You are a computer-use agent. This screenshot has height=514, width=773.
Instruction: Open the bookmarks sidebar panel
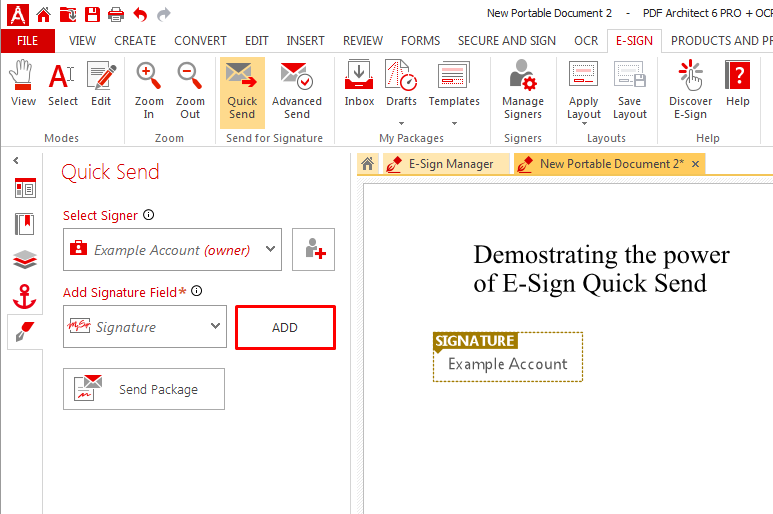coord(25,224)
